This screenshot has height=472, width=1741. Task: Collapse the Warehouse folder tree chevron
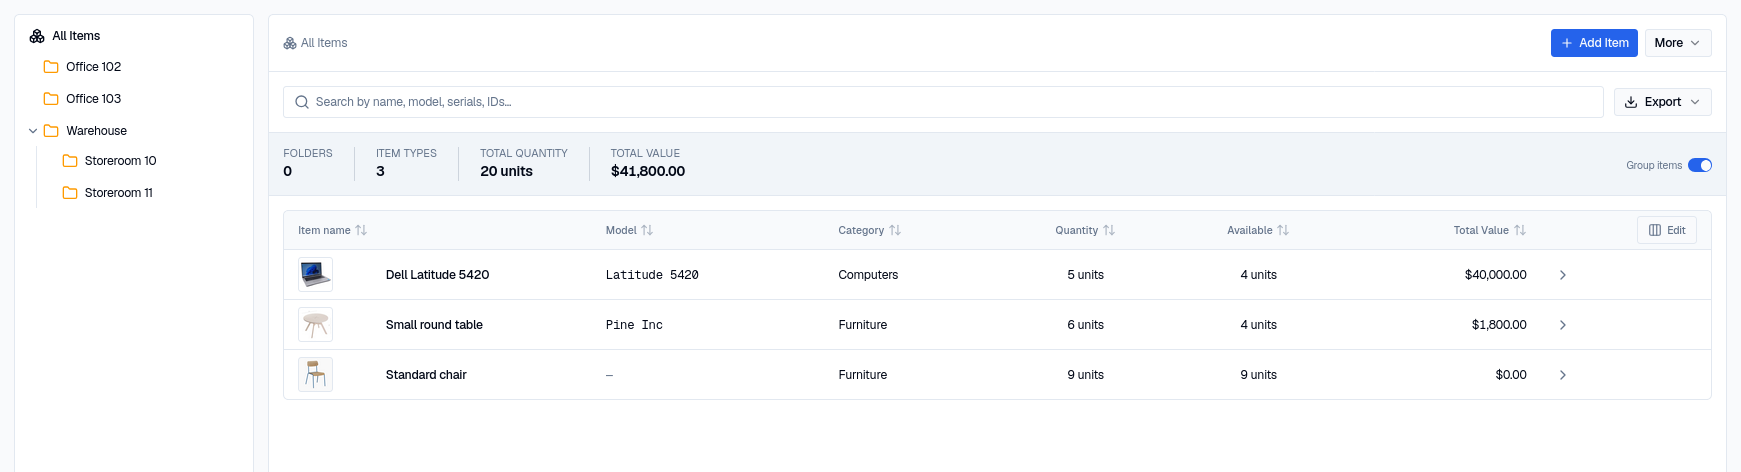(x=33, y=131)
